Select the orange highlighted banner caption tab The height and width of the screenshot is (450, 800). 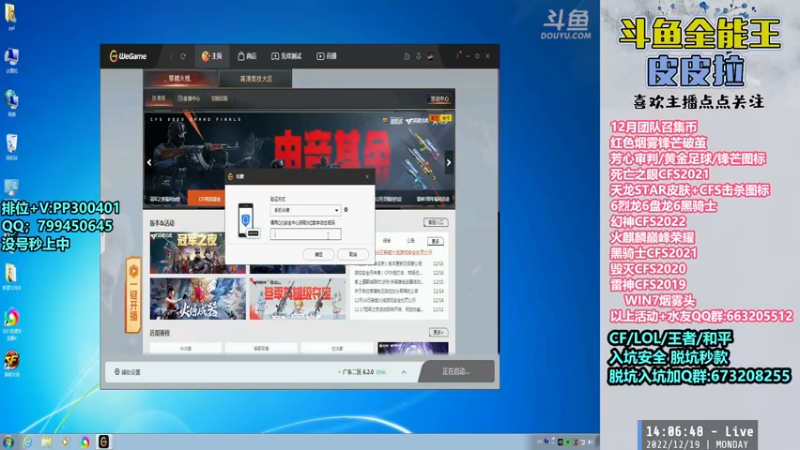click(208, 199)
